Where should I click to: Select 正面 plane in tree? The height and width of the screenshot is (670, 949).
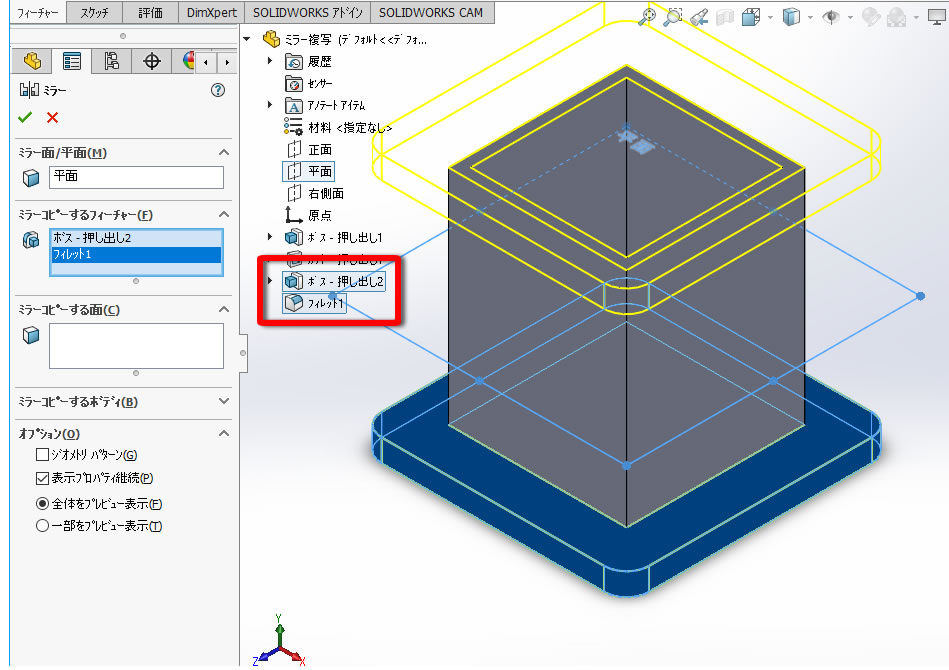point(309,149)
